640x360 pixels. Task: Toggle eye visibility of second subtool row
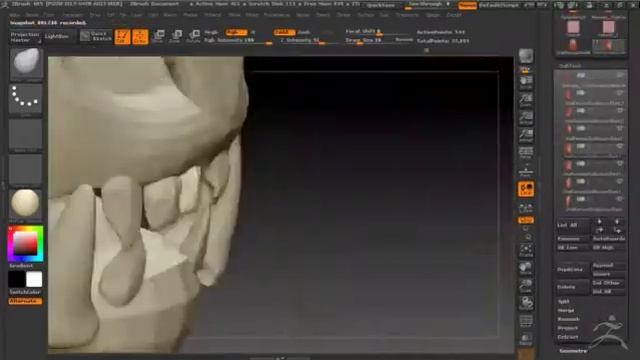coord(620,93)
